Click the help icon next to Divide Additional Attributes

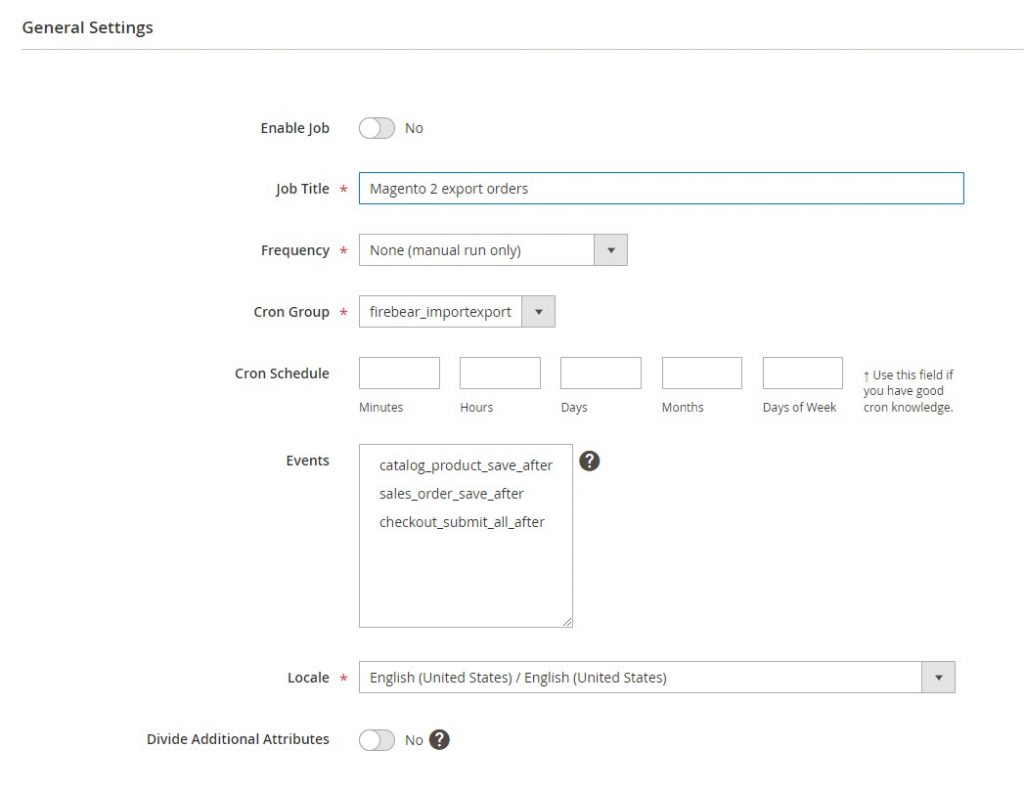(439, 740)
